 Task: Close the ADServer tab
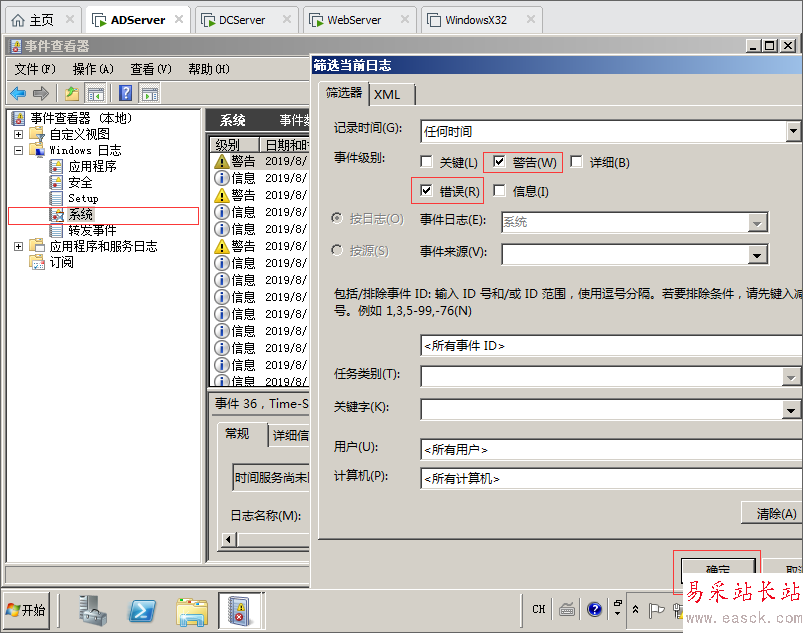[x=179, y=19]
